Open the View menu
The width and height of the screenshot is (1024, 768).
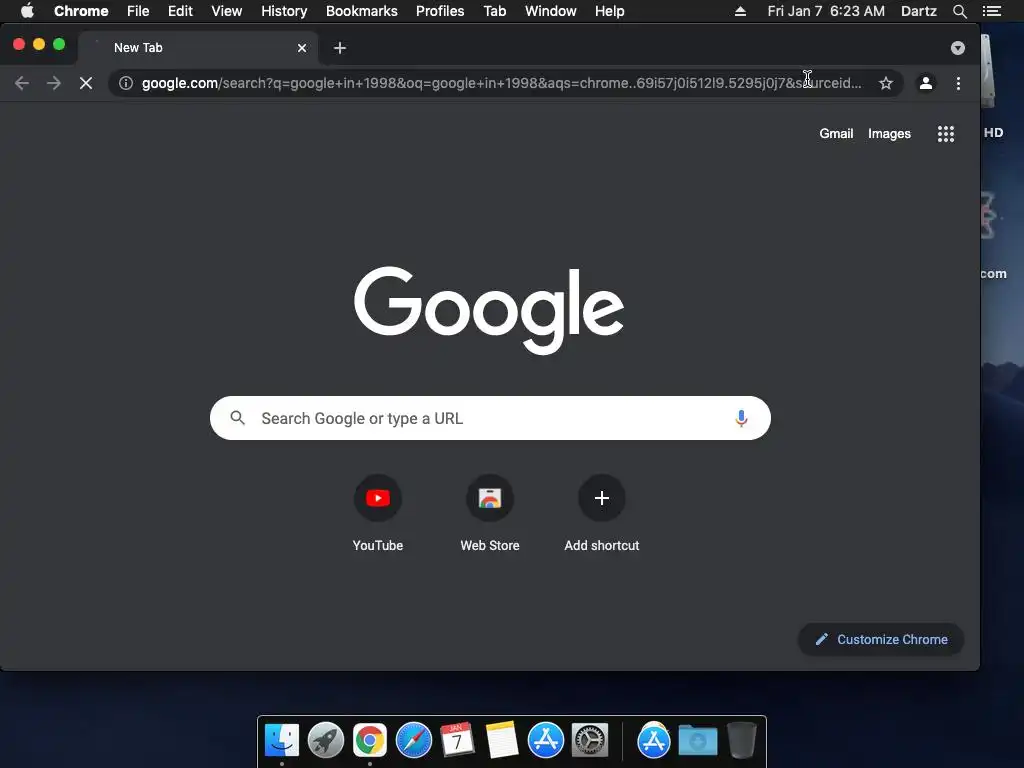click(x=227, y=11)
